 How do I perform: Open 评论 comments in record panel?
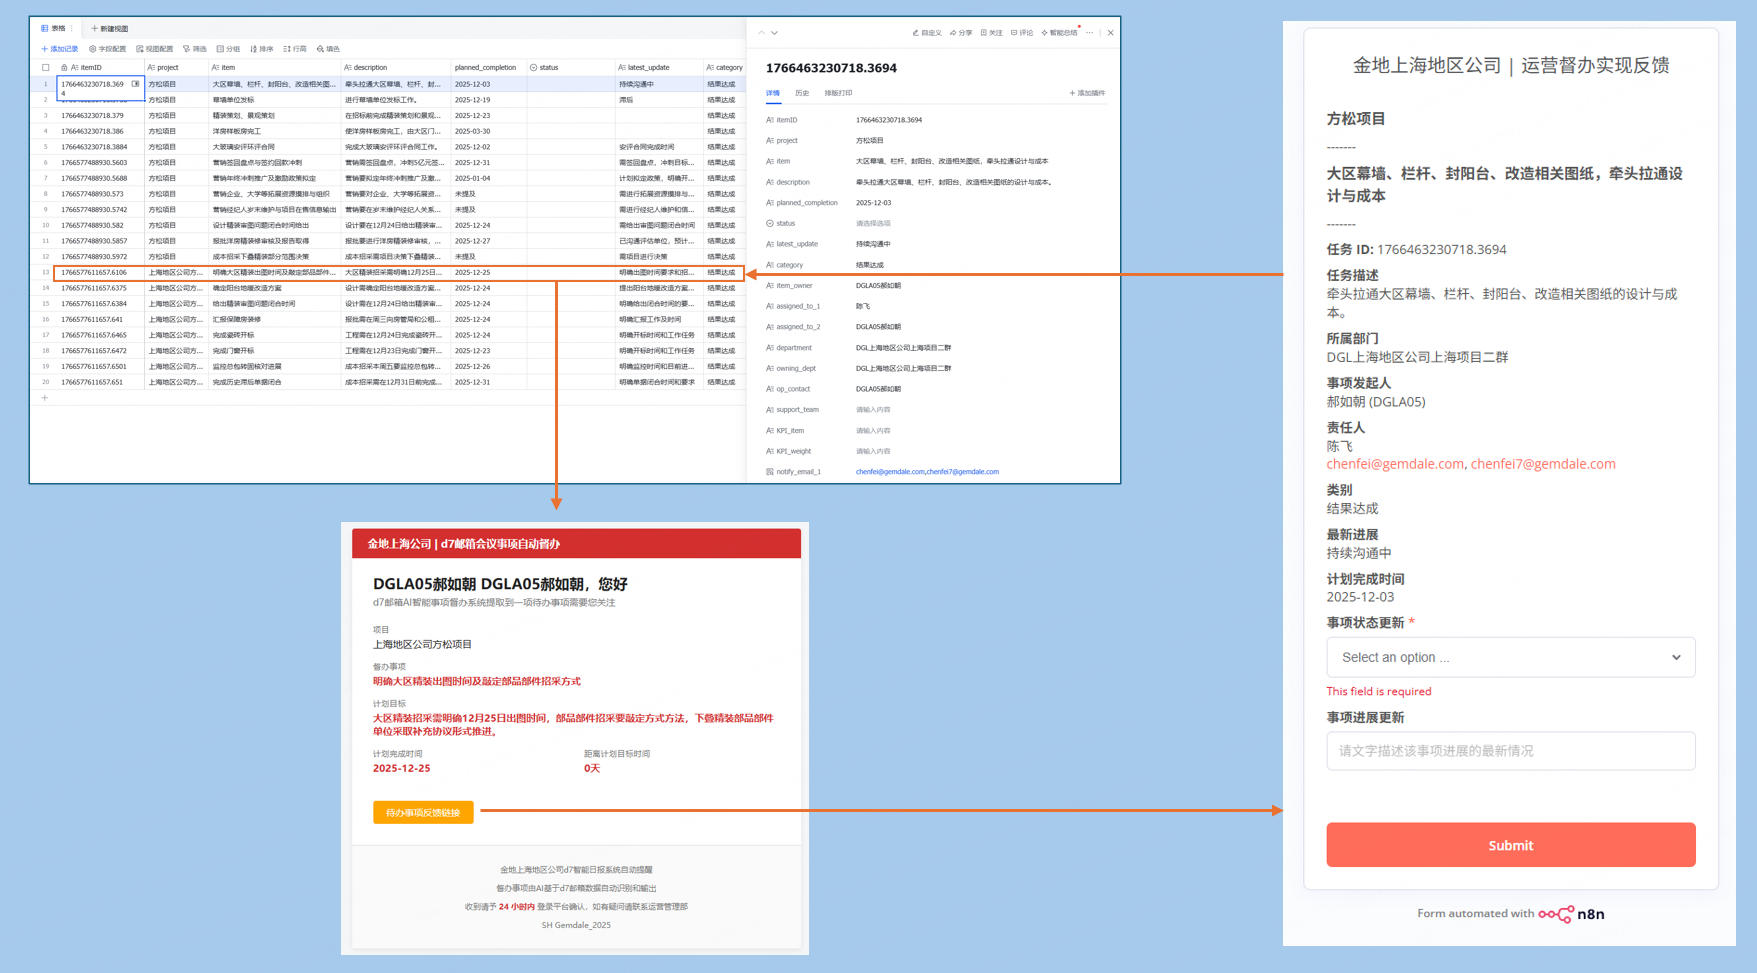pos(1021,33)
